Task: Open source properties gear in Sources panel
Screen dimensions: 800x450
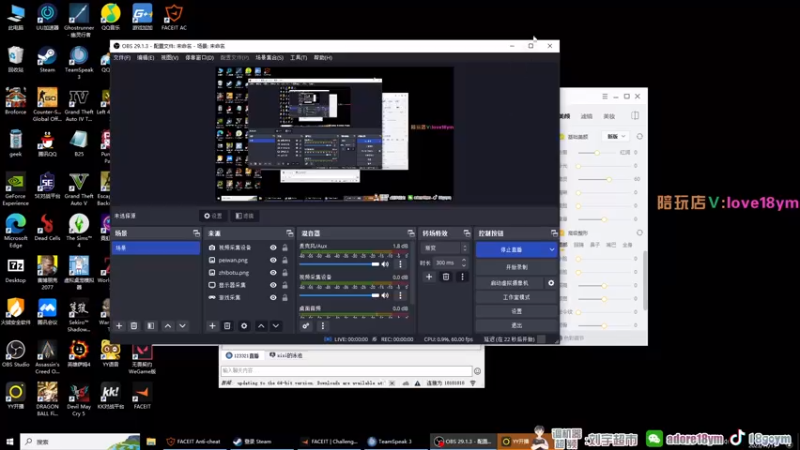Action: (x=244, y=326)
